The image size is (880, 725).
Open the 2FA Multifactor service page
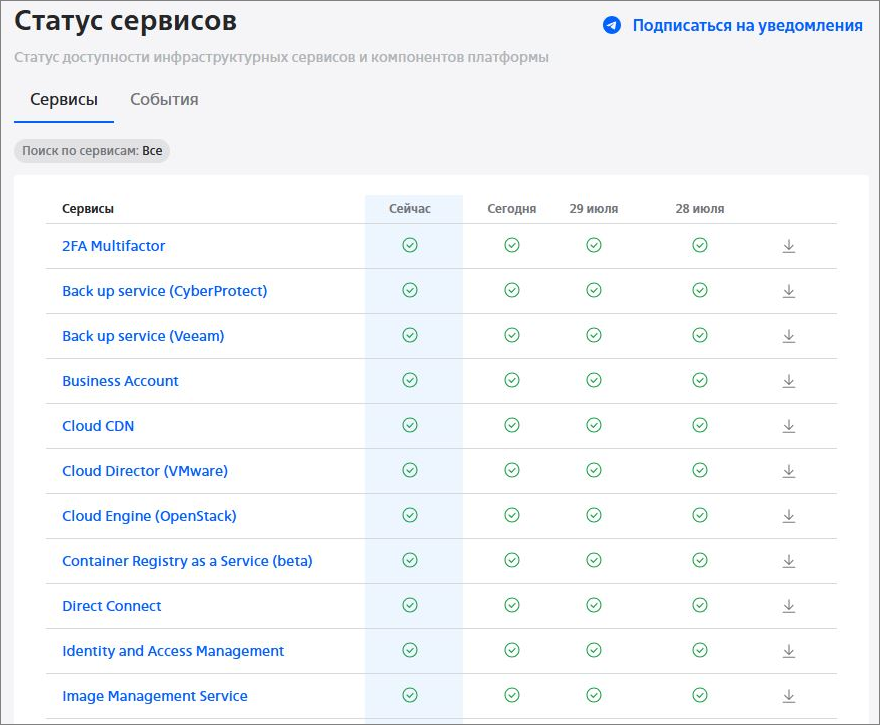point(113,246)
